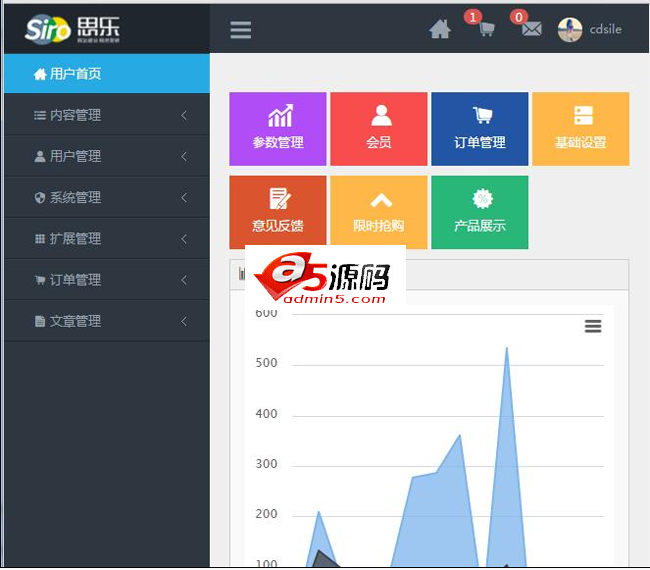Open 内容管理 sidebar menu

pyautogui.click(x=107, y=115)
